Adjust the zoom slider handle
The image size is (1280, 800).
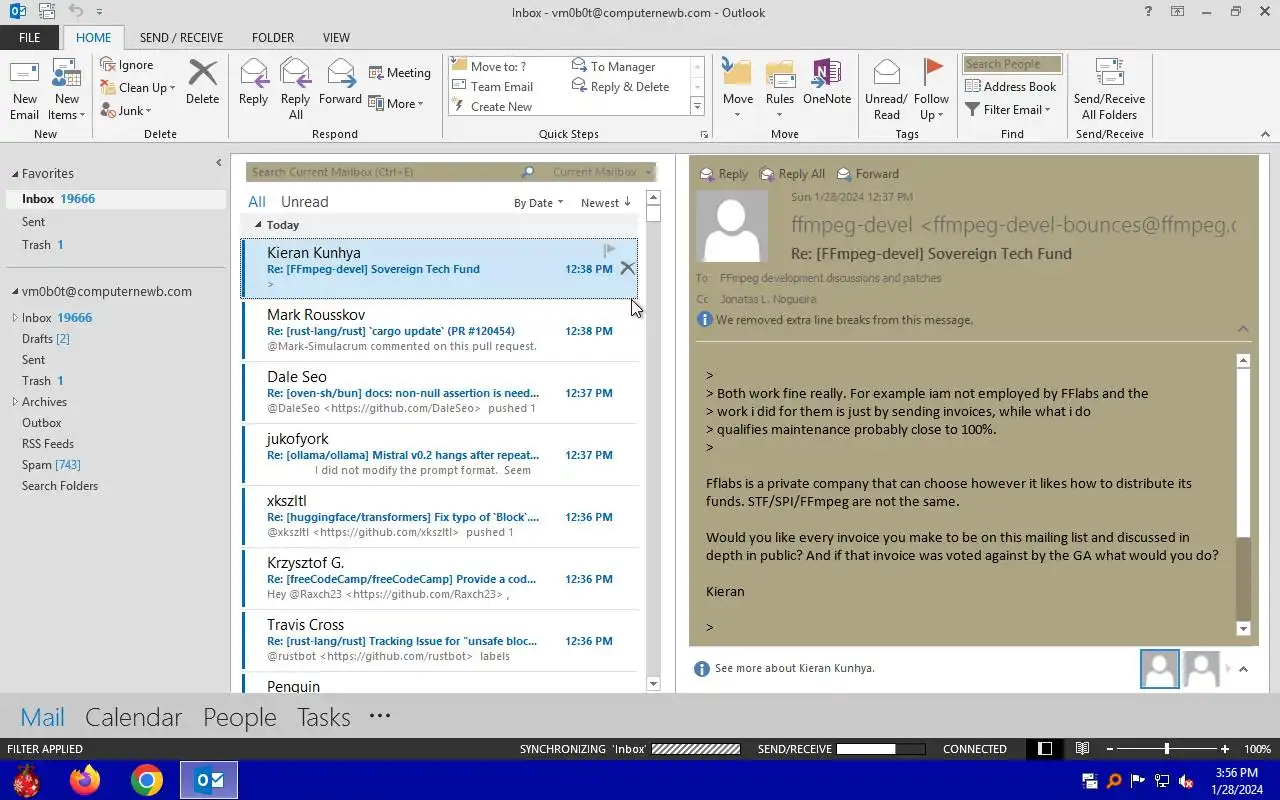click(x=1166, y=749)
